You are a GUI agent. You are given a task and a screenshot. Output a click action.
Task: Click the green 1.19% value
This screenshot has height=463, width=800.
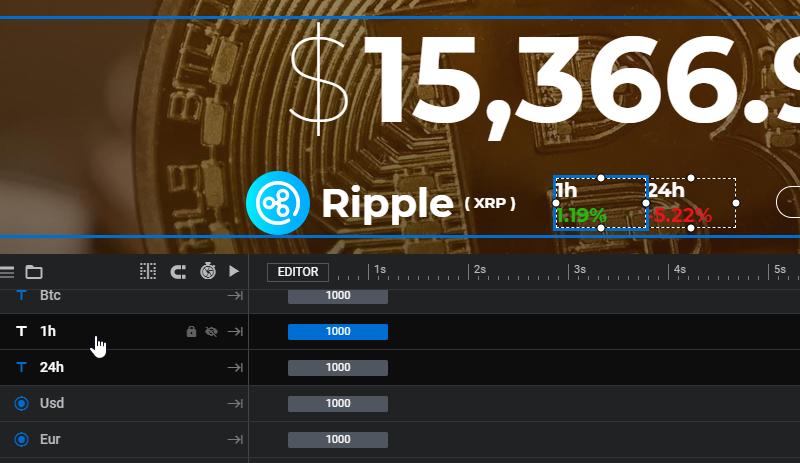coord(581,215)
